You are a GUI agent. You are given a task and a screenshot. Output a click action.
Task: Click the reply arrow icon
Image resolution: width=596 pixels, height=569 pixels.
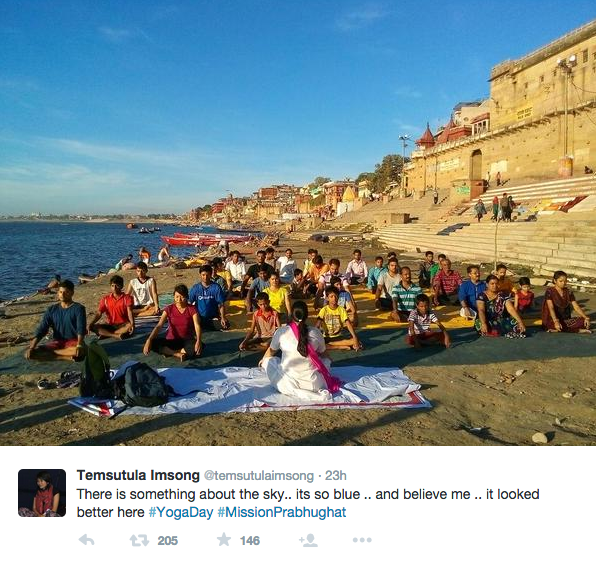86,540
